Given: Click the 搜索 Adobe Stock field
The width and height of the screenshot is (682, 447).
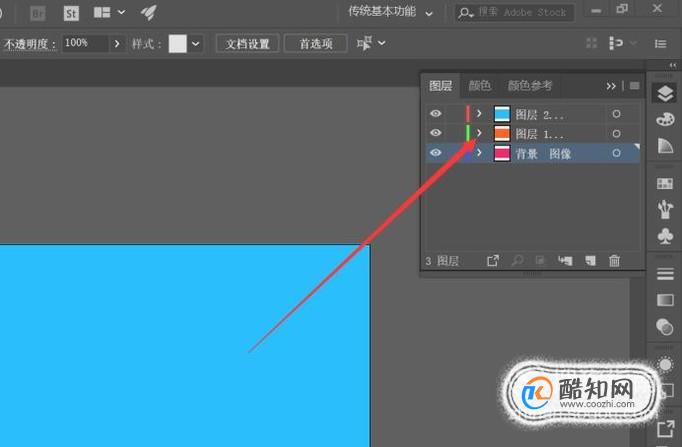Looking at the screenshot, I should (x=515, y=13).
